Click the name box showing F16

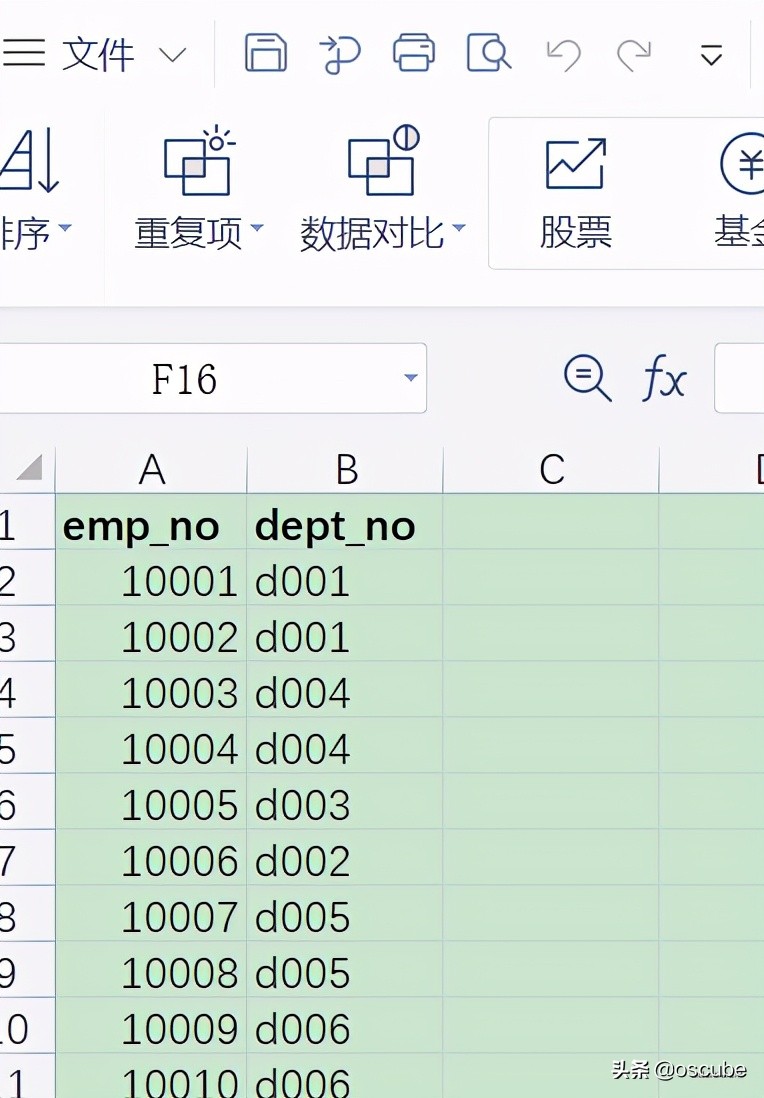pos(213,378)
